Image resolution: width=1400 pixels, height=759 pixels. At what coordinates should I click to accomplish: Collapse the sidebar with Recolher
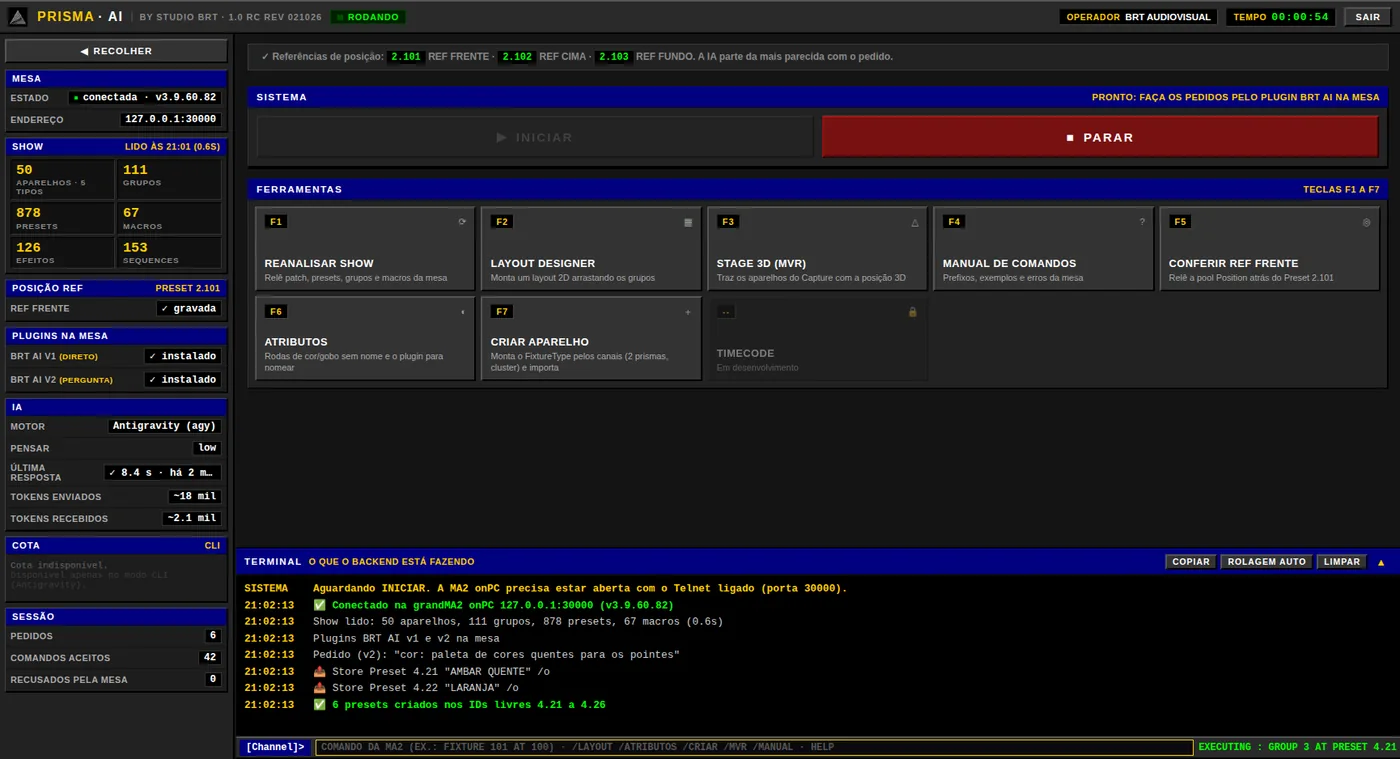point(117,51)
